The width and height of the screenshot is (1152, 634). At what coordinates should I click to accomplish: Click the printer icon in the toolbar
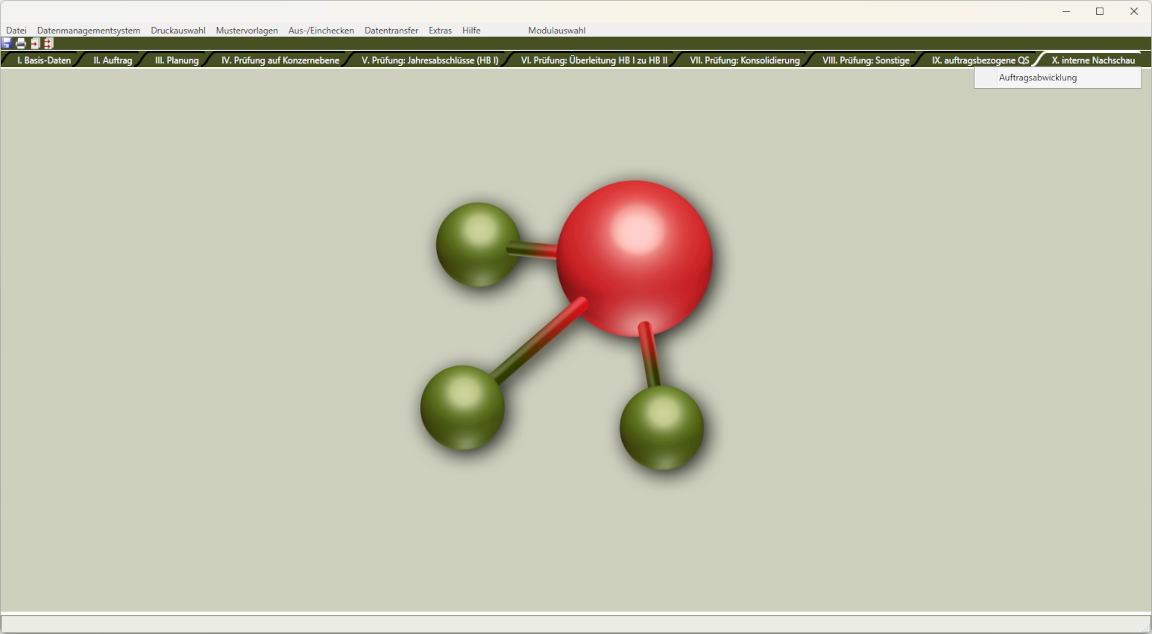click(20, 44)
